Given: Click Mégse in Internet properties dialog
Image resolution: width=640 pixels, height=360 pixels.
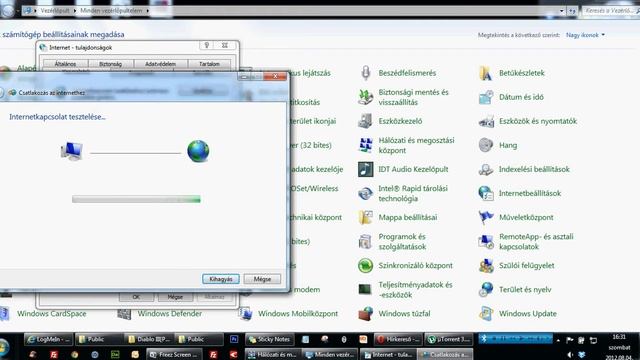Looking at the screenshot, I should [175, 297].
